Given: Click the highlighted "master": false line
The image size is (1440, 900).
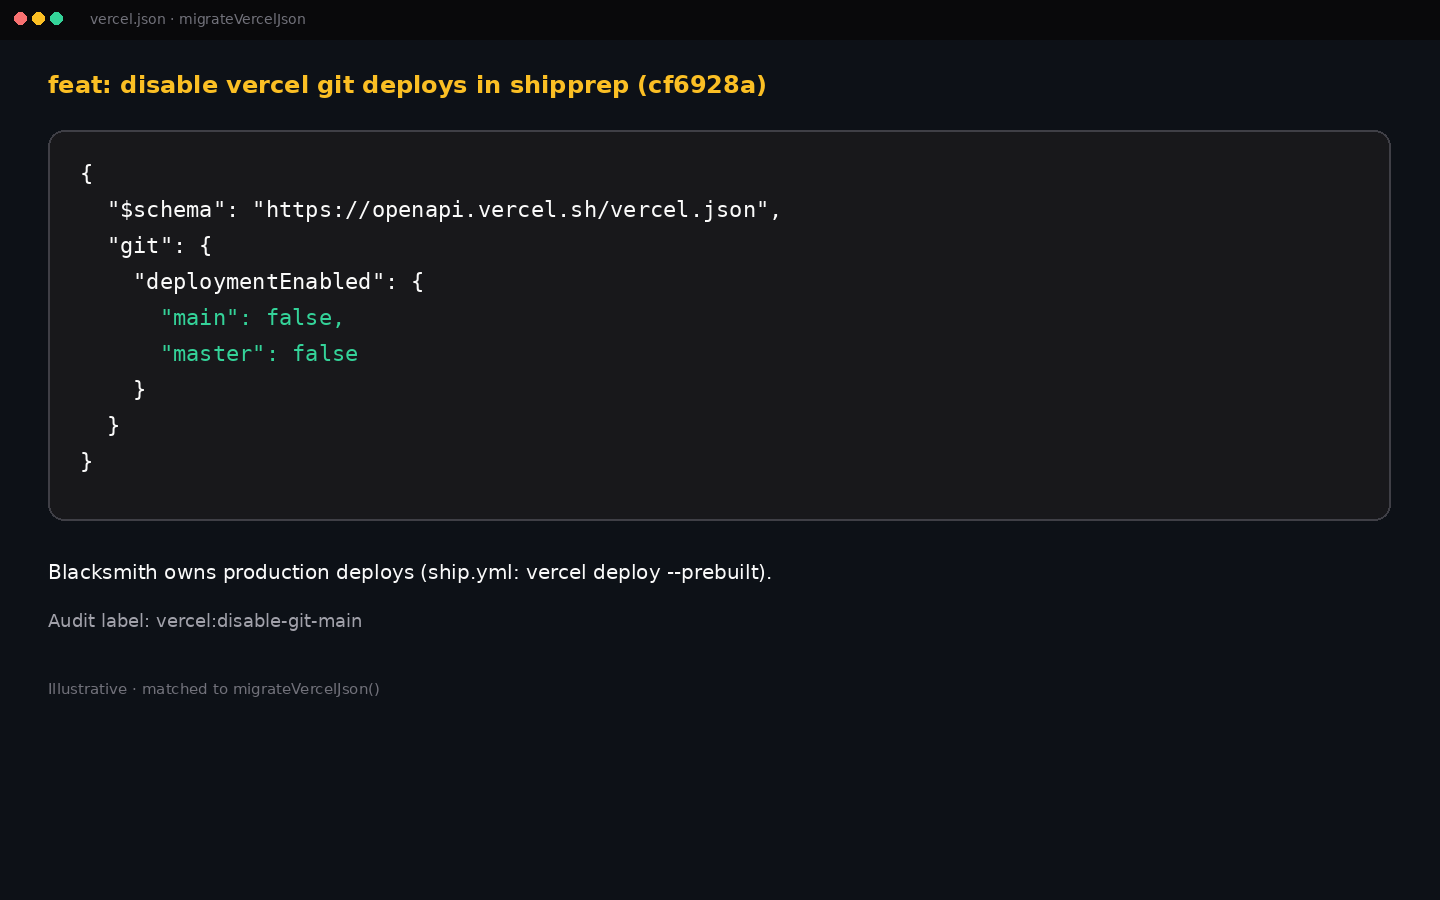Looking at the screenshot, I should 259,354.
